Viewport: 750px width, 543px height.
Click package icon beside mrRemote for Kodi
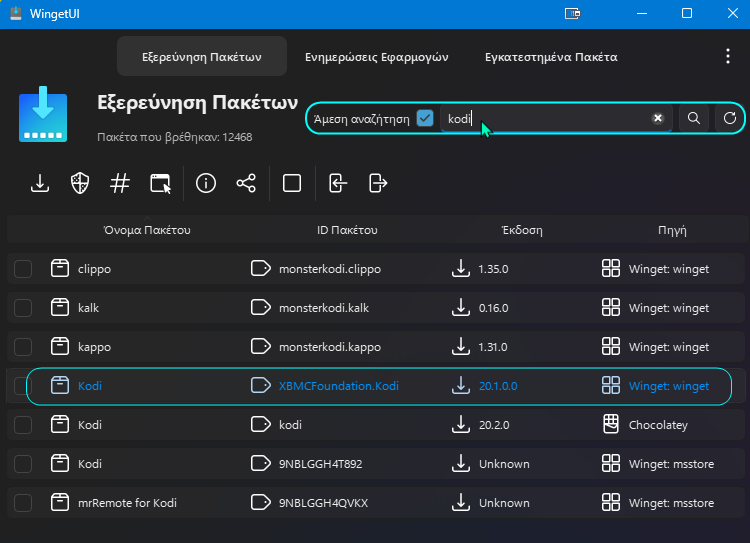60,502
